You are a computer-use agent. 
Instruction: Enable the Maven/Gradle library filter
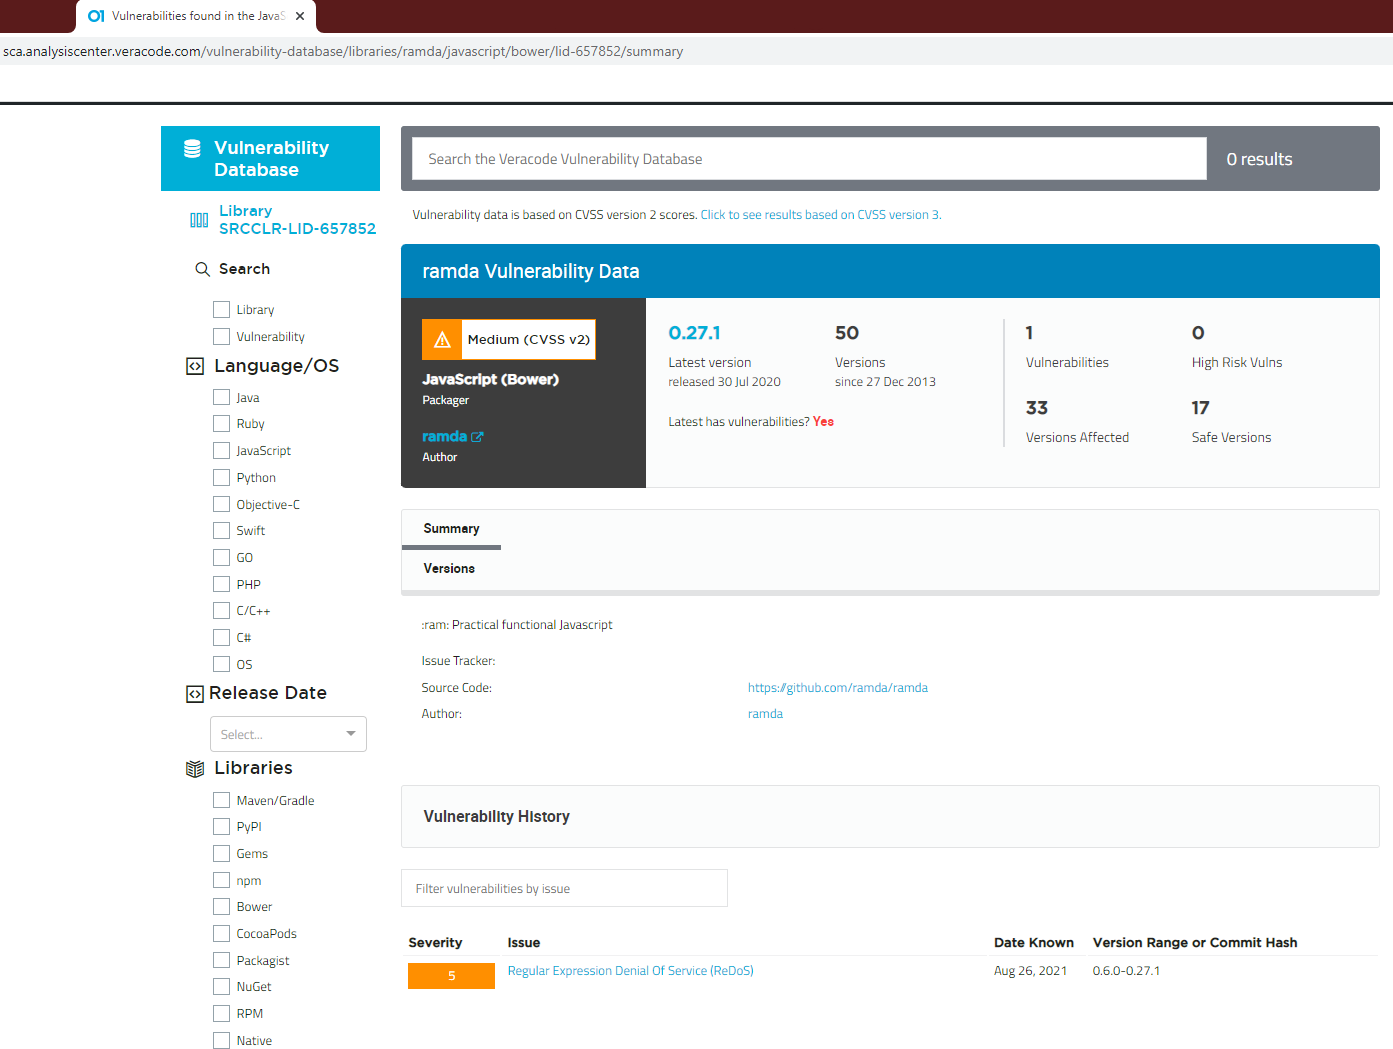[x=222, y=800]
